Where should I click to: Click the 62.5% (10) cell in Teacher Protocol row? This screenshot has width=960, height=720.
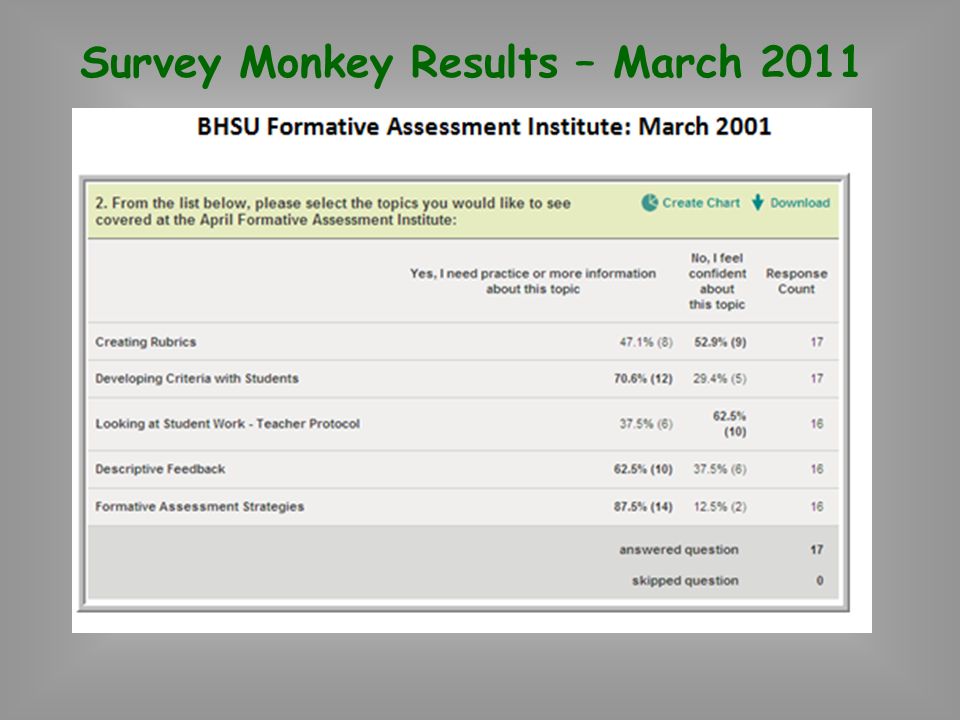click(x=729, y=424)
